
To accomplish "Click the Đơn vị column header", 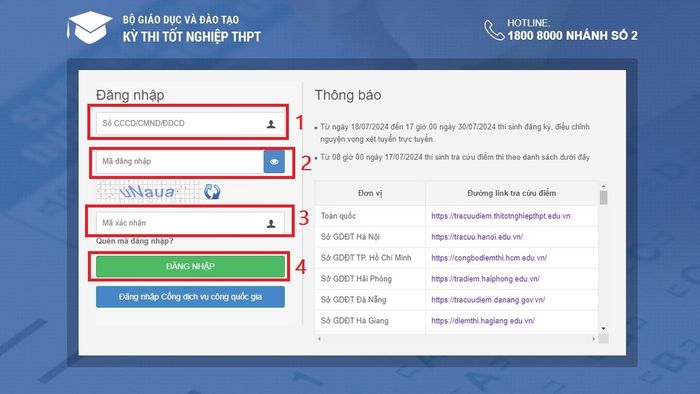I will click(370, 193).
